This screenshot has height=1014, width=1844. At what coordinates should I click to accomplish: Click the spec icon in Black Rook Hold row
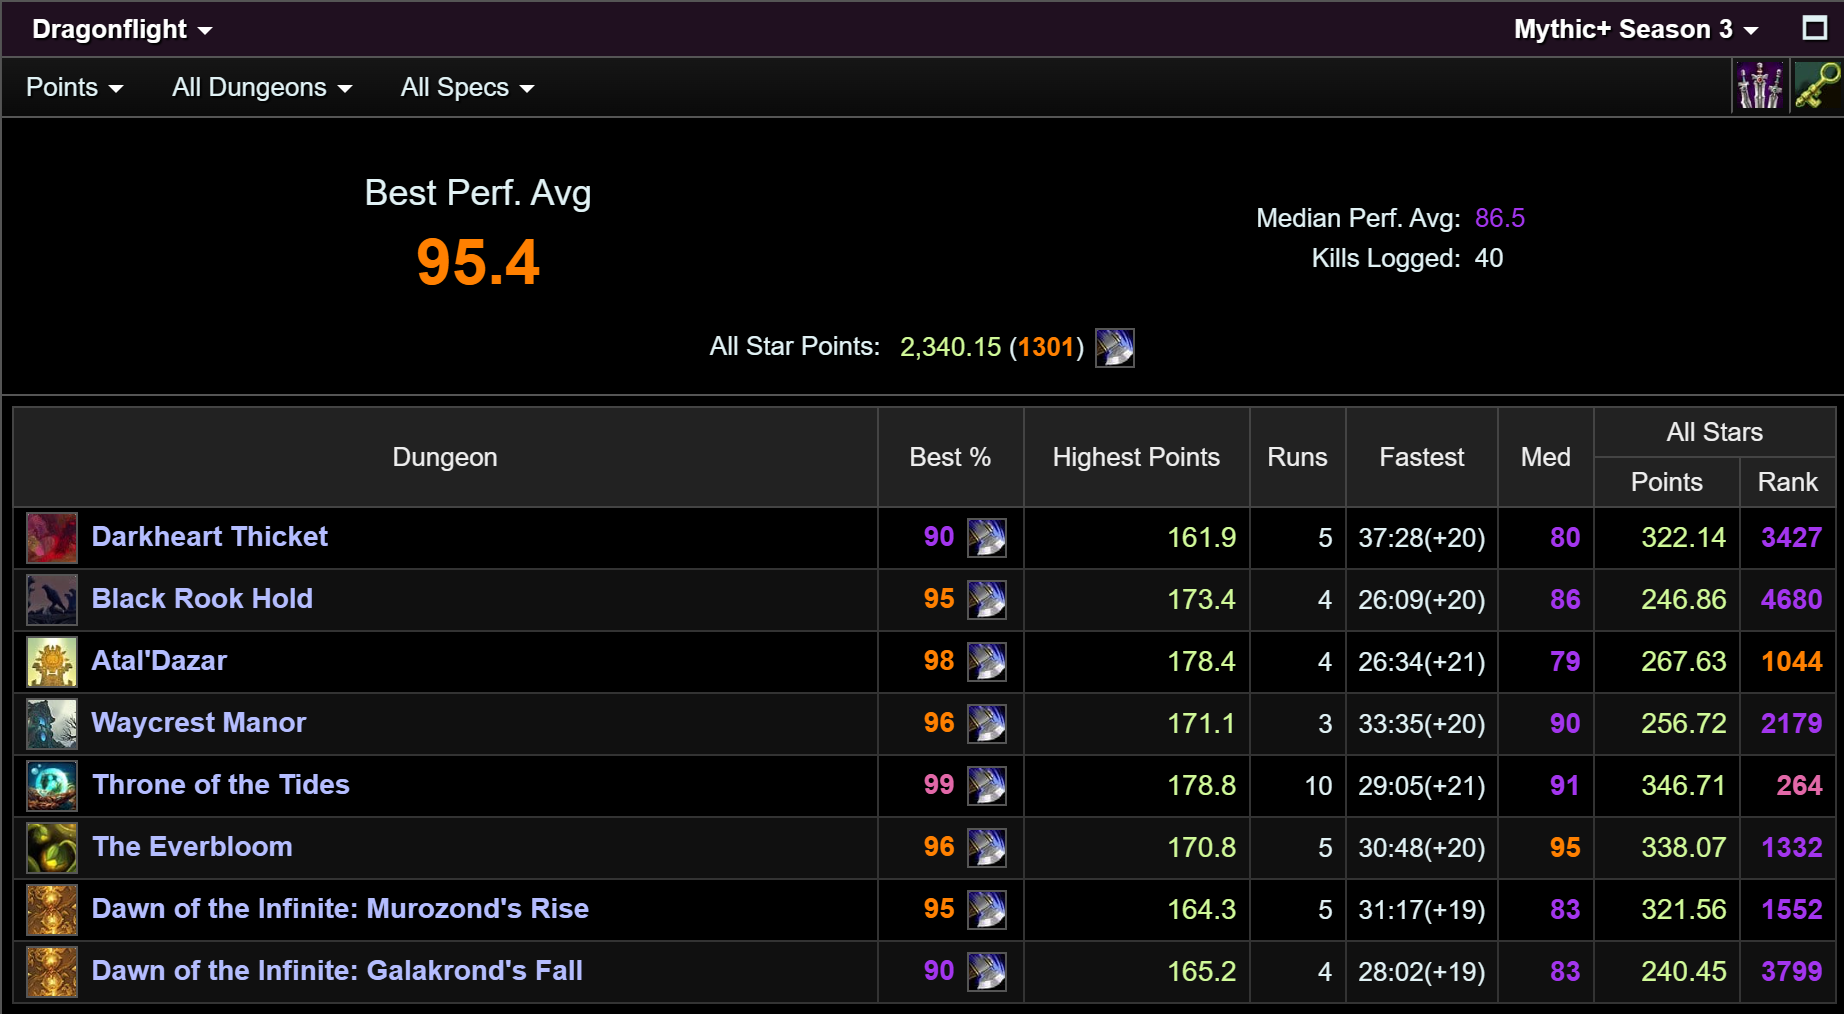[987, 600]
